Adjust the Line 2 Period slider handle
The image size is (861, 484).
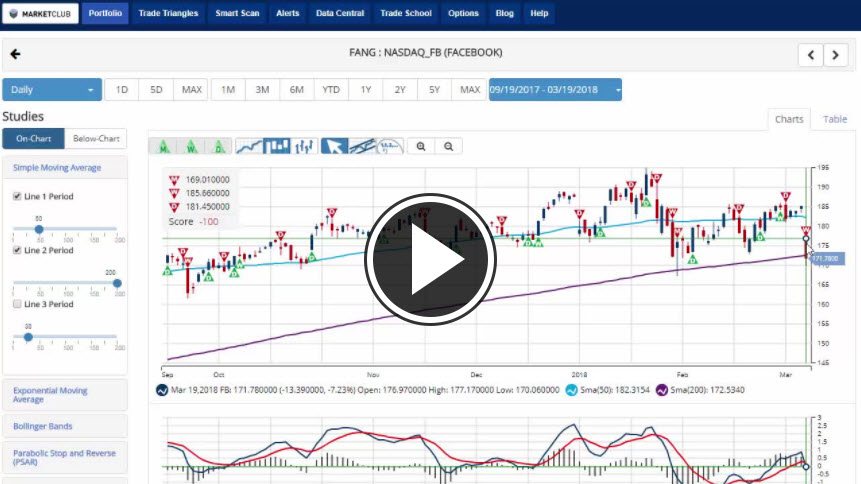(x=117, y=283)
